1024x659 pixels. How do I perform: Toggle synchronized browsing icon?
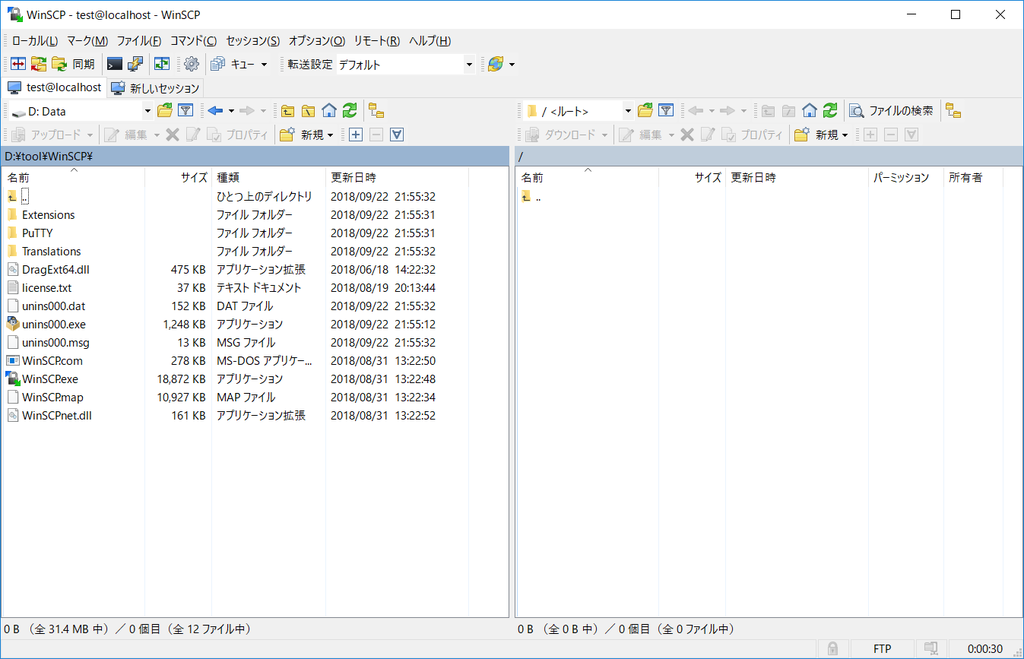pos(161,64)
